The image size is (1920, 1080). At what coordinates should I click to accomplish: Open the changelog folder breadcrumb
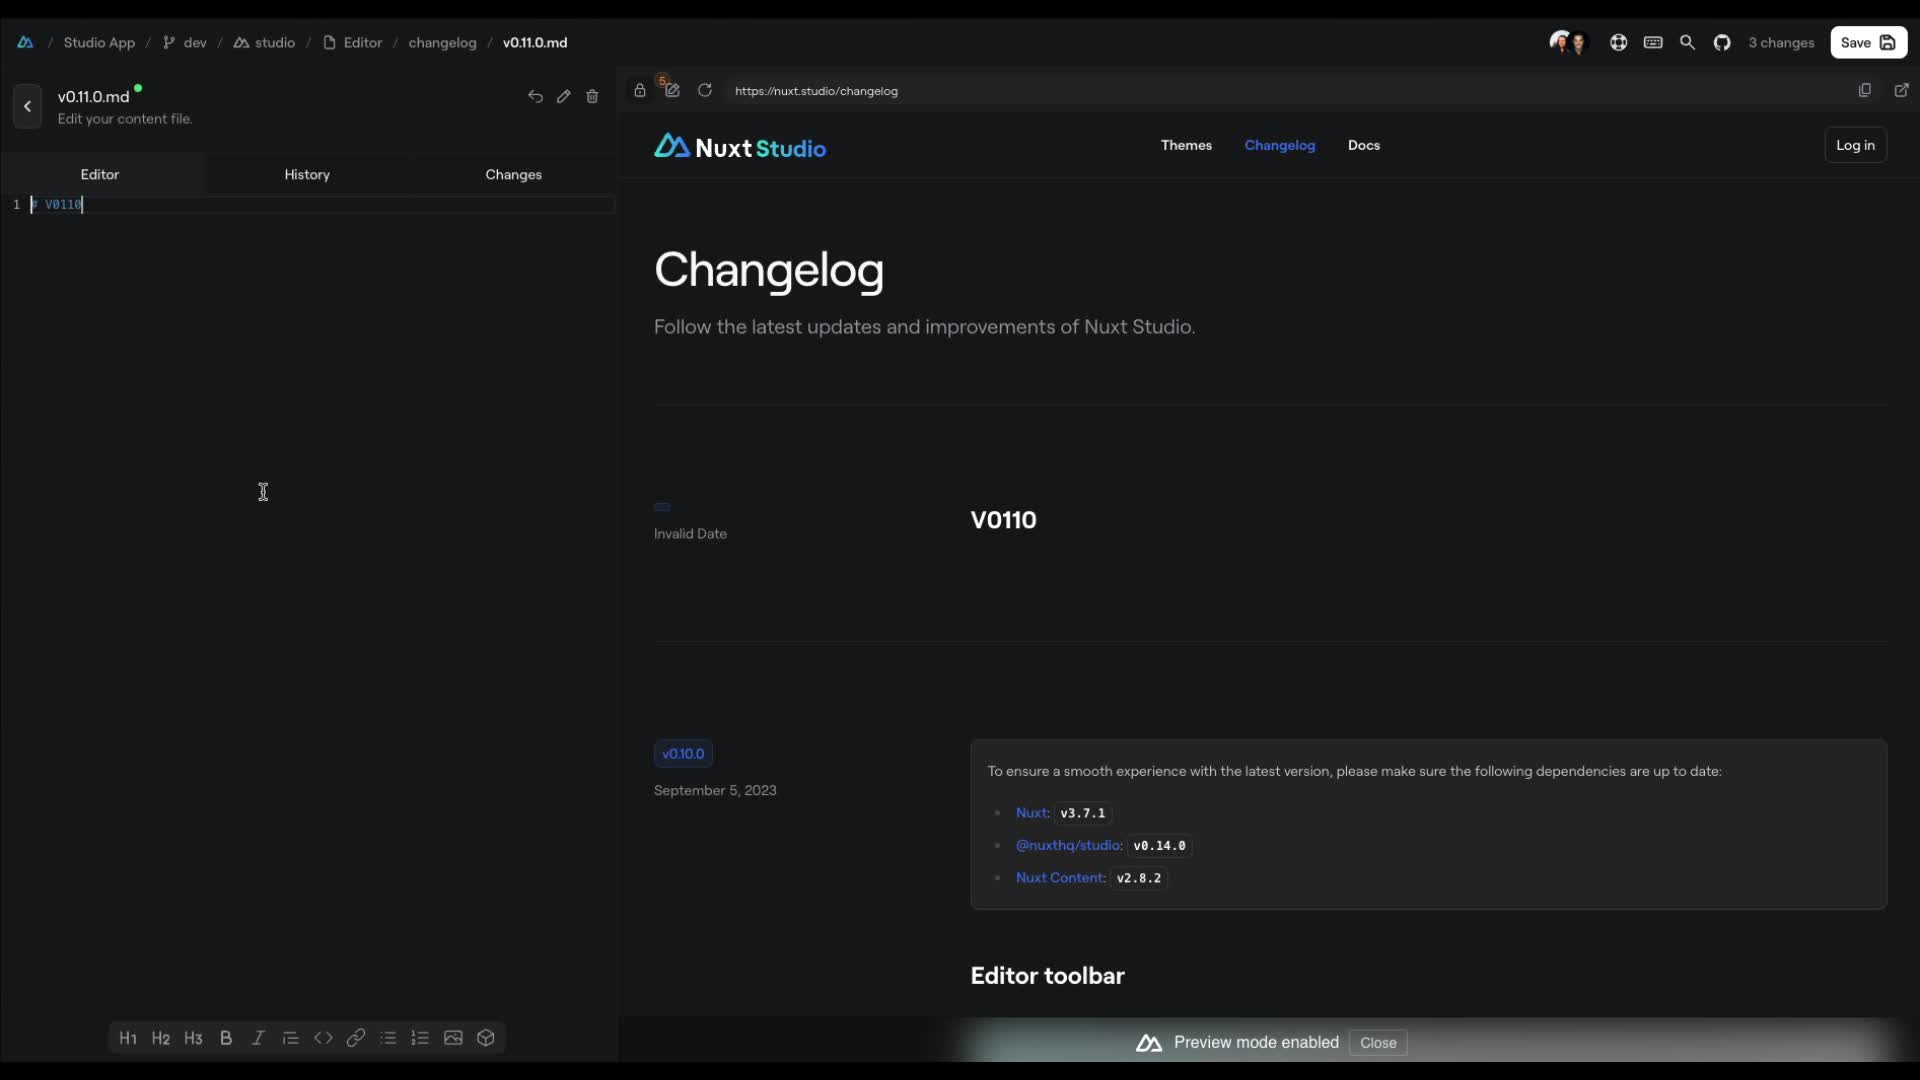pyautogui.click(x=442, y=42)
